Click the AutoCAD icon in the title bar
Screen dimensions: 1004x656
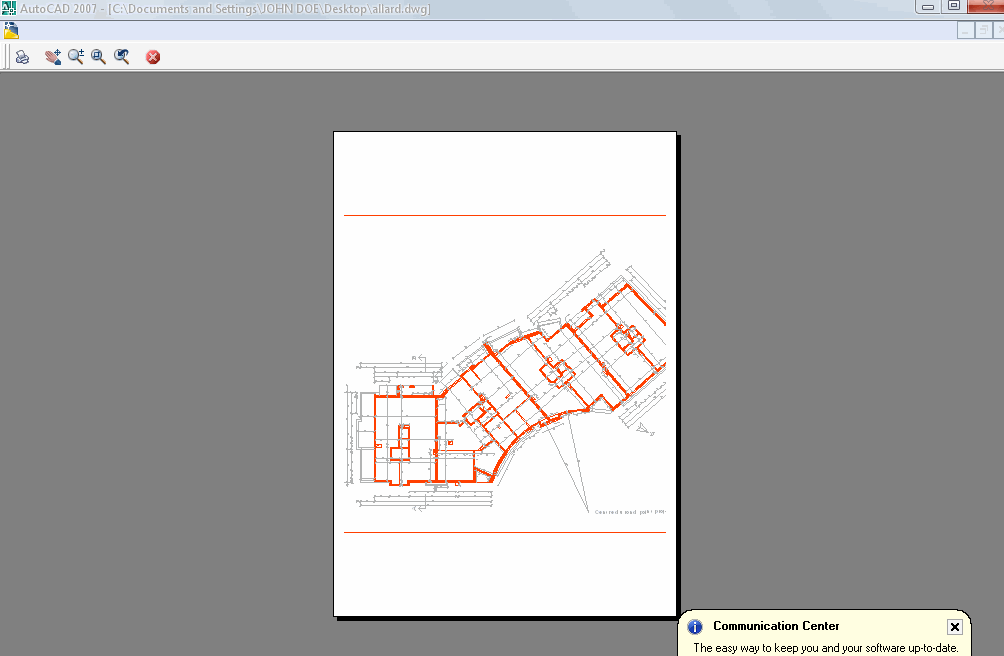8,7
